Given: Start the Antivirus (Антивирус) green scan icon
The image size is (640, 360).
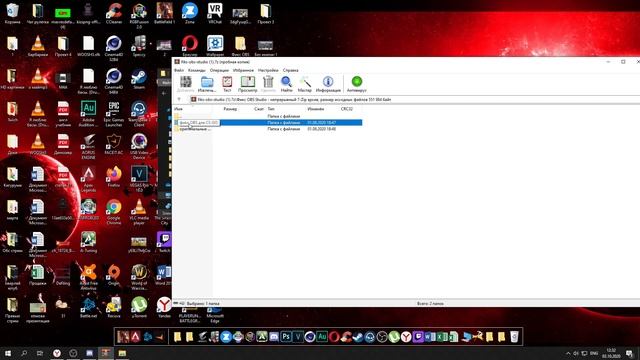Looking at the screenshot, I should 357,84.
